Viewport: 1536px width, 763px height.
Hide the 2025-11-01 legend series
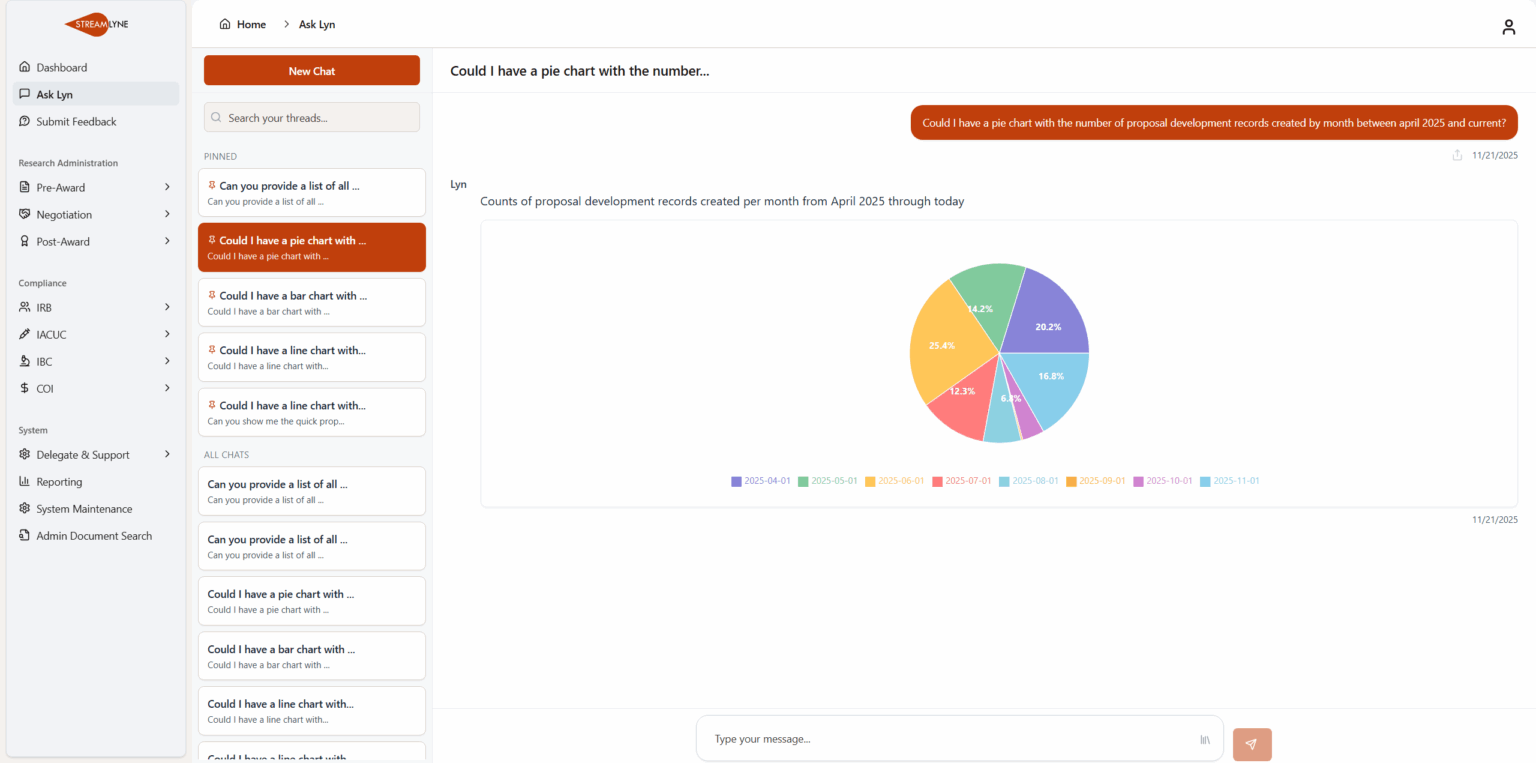[x=1229, y=481]
